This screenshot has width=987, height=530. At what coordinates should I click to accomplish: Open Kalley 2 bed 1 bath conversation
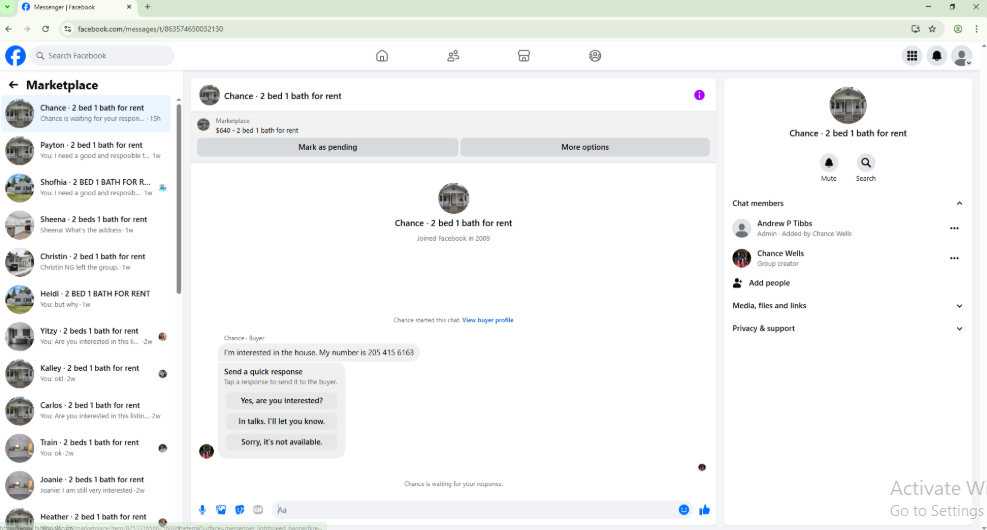(x=87, y=373)
